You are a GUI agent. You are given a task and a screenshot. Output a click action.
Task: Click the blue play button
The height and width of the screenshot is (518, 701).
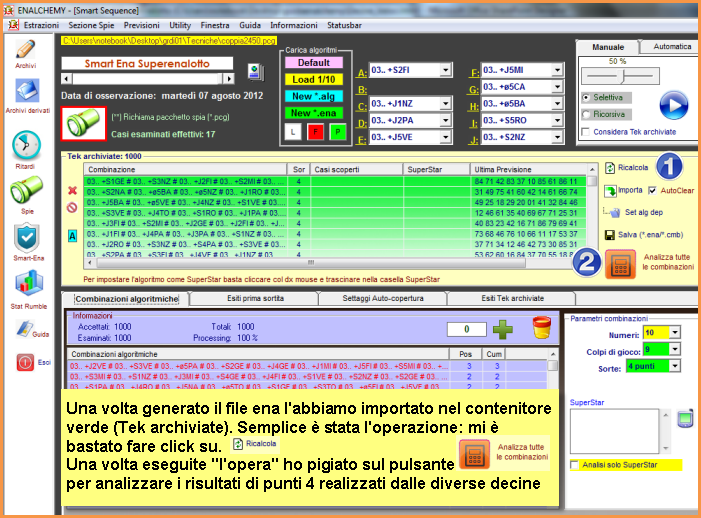674,105
